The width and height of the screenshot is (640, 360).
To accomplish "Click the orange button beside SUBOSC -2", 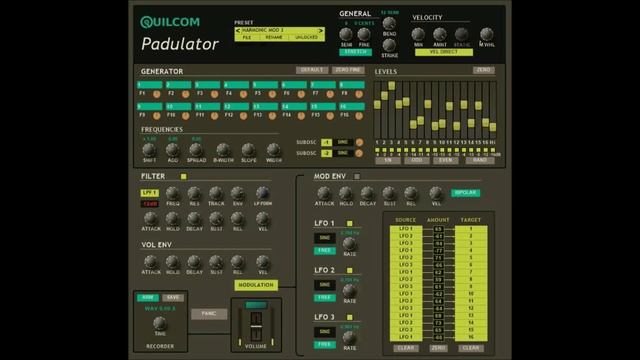I will tap(359, 153).
